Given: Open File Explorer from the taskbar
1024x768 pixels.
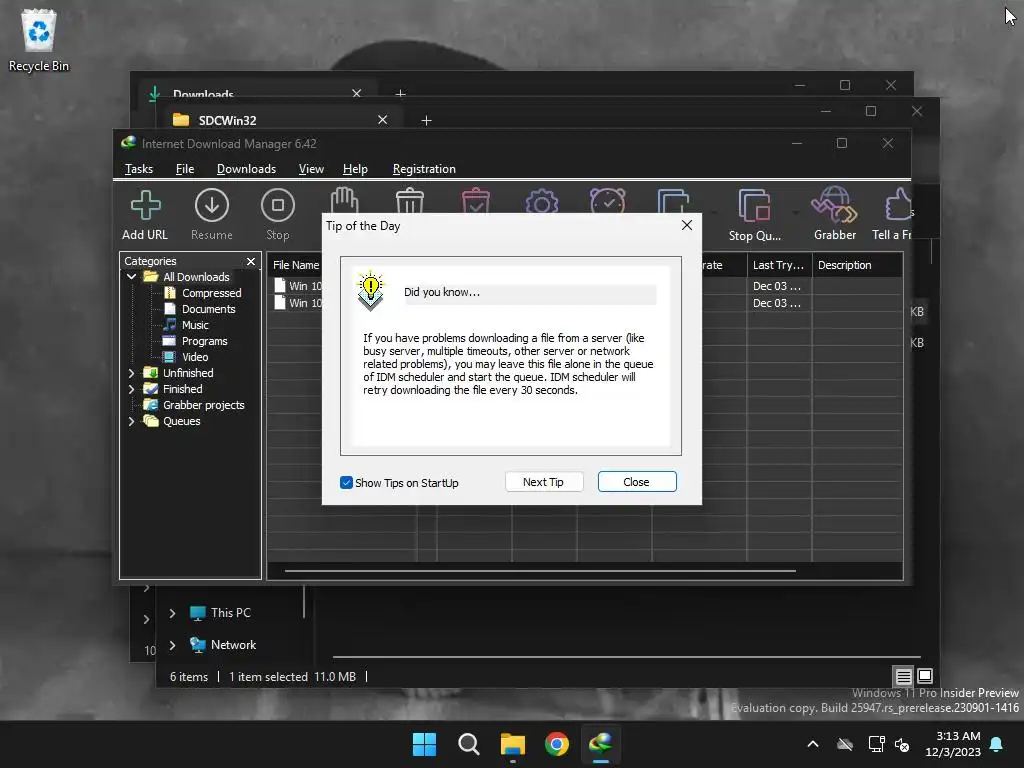Looking at the screenshot, I should pos(513,744).
